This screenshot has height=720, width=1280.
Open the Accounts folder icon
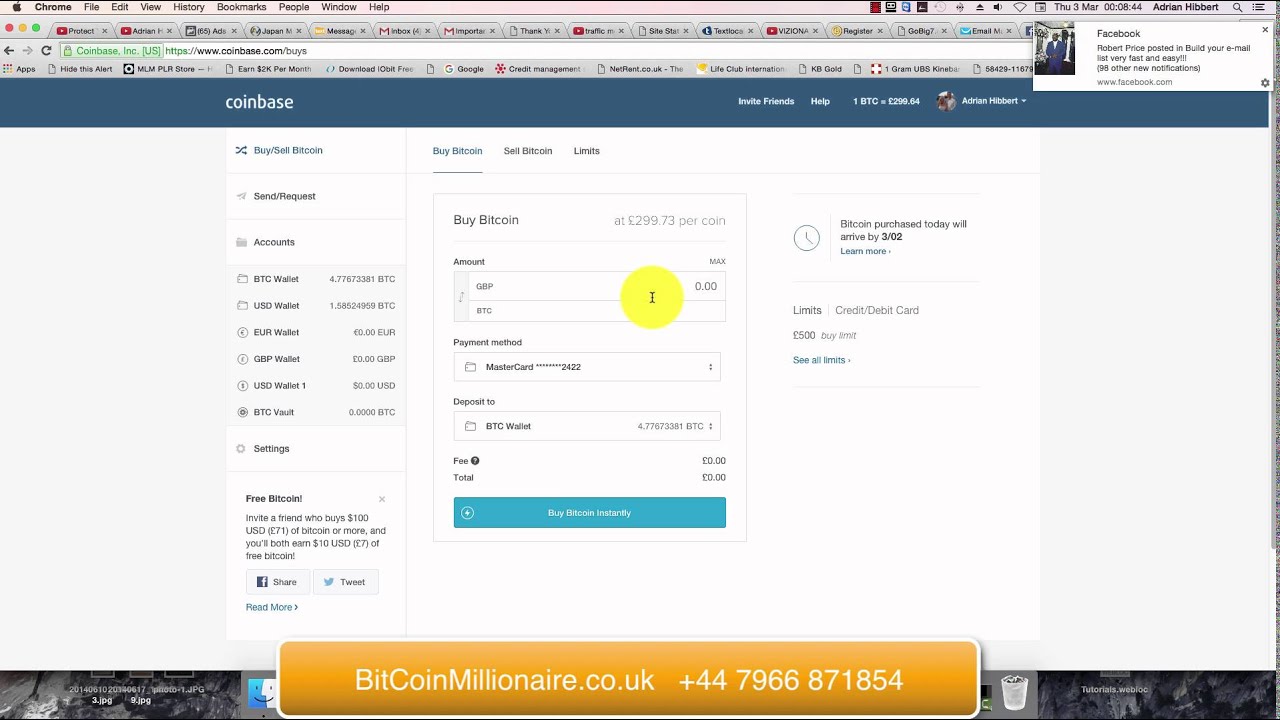pos(241,242)
